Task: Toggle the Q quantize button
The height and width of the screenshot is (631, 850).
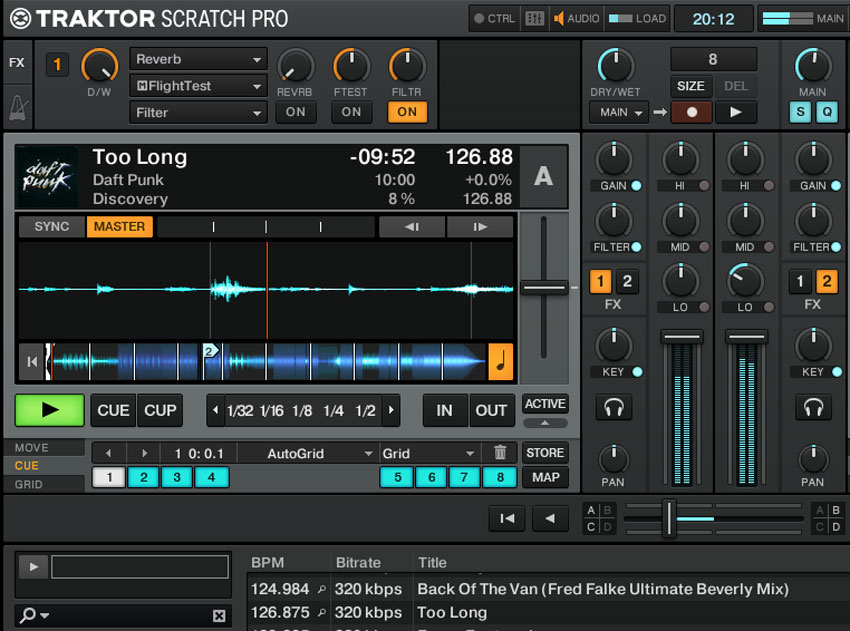Action: (827, 112)
